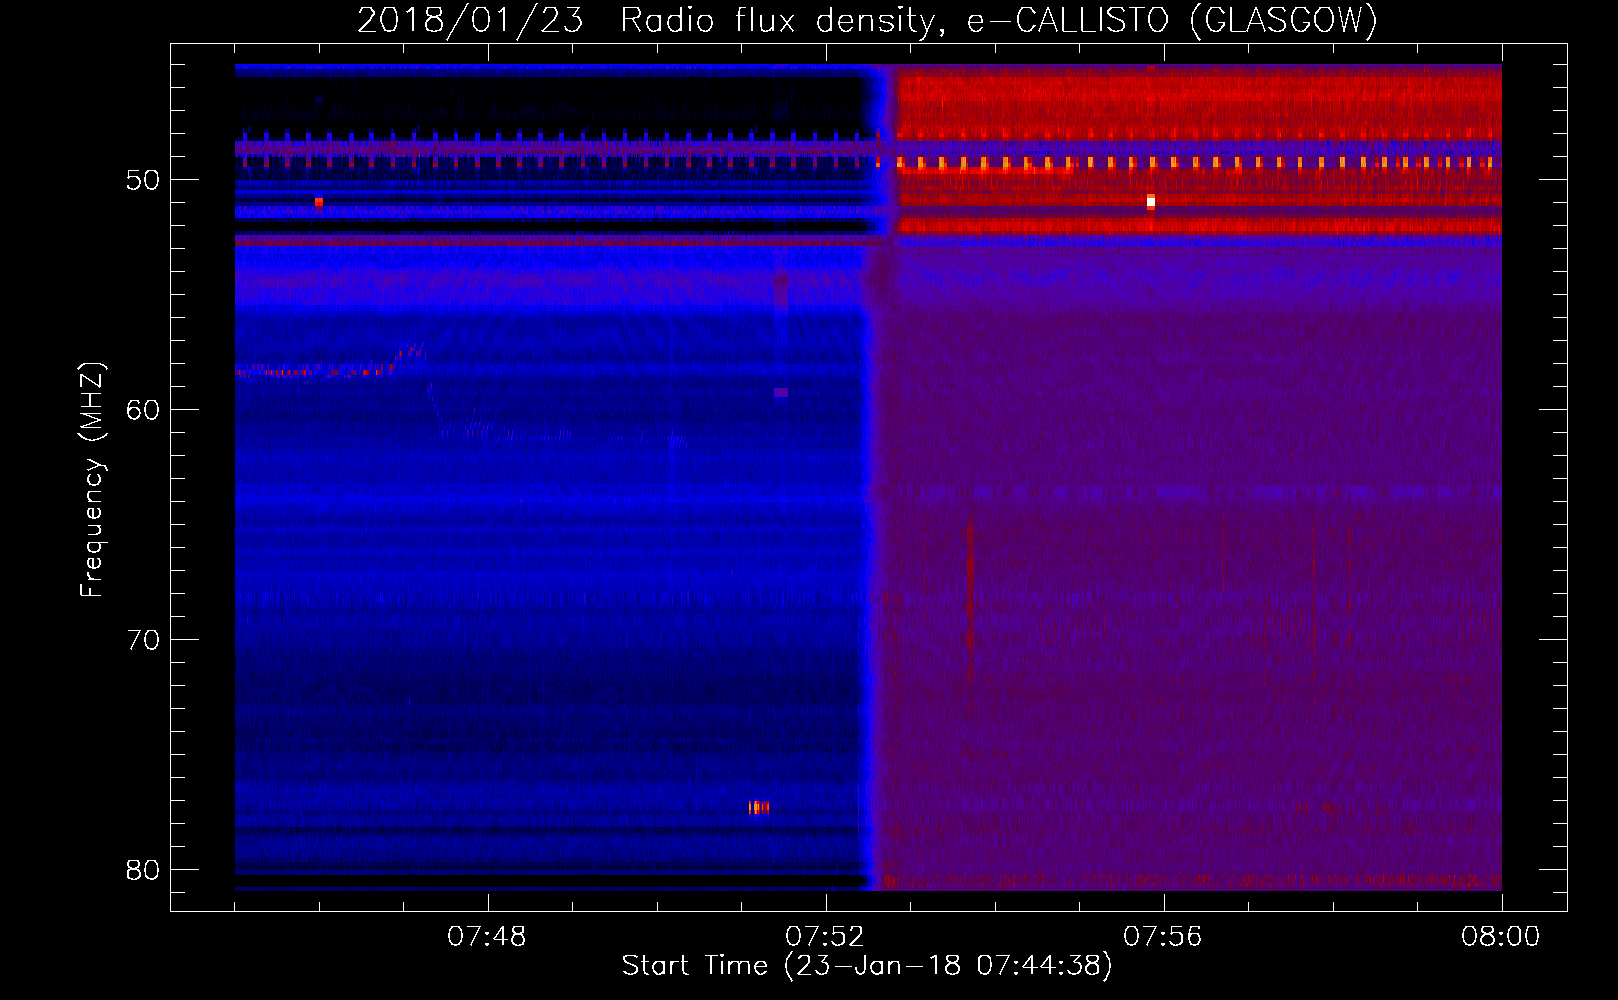Click the 50 frequency tick label
Screen dimensions: 1618x1000
pyautogui.click(x=144, y=180)
